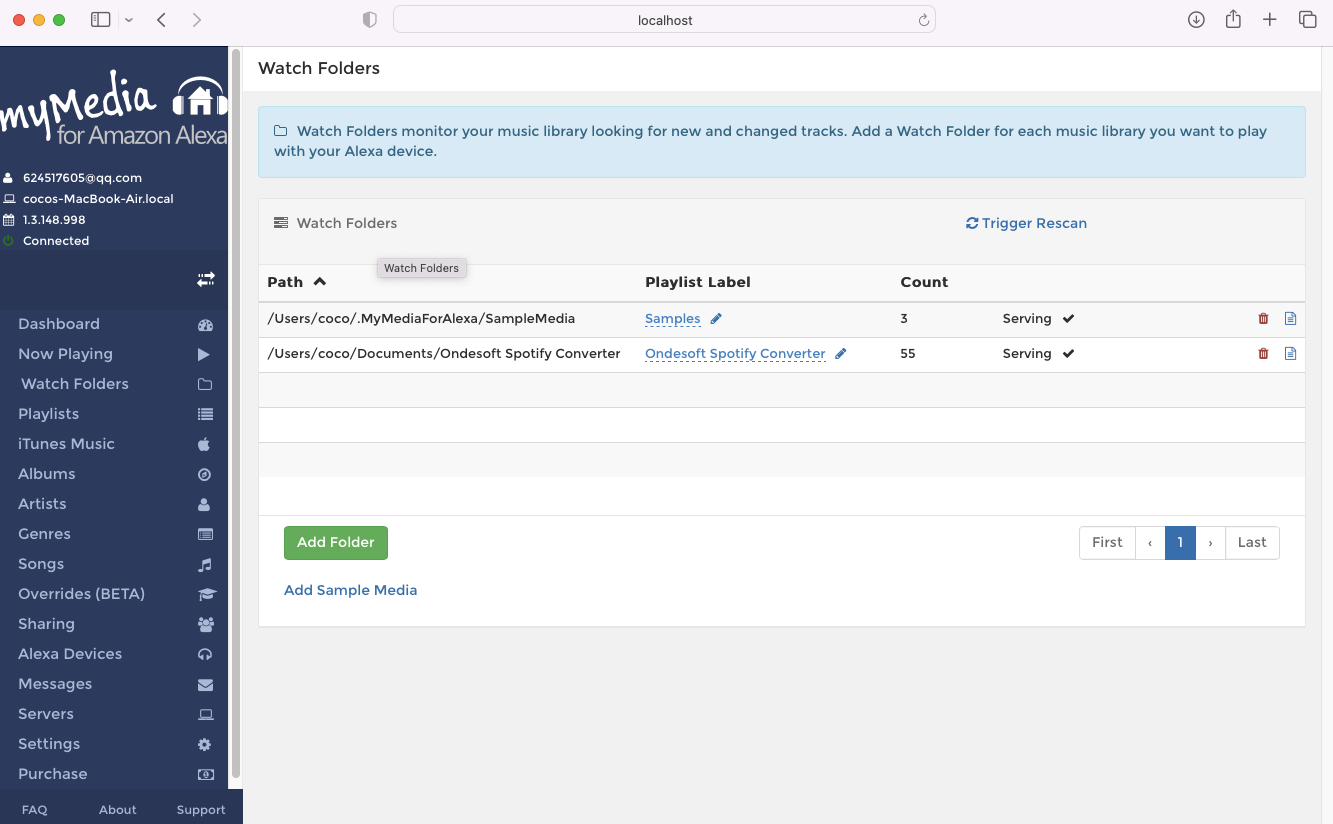Click the iTunes Music apple icon
This screenshot has height=824, width=1333.
point(204,444)
